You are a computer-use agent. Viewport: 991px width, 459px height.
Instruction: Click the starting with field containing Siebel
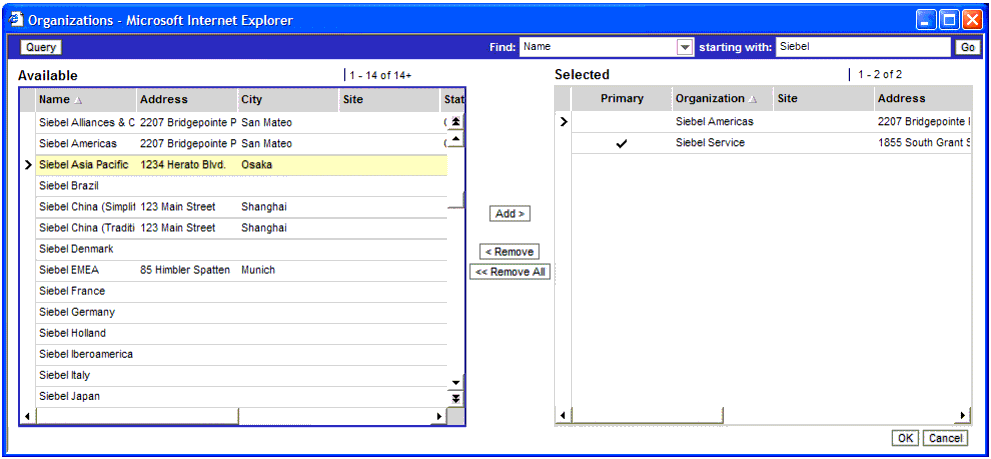[x=863, y=47]
